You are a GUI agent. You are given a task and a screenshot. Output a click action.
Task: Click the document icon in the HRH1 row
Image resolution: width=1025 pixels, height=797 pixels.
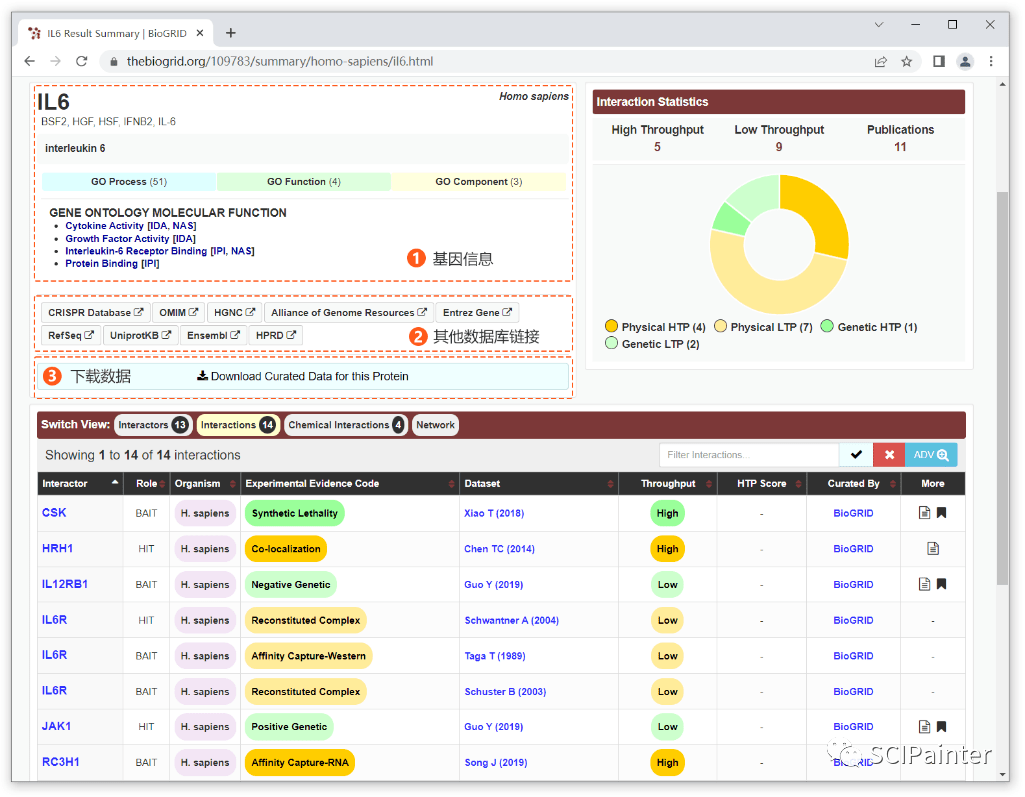[932, 549]
